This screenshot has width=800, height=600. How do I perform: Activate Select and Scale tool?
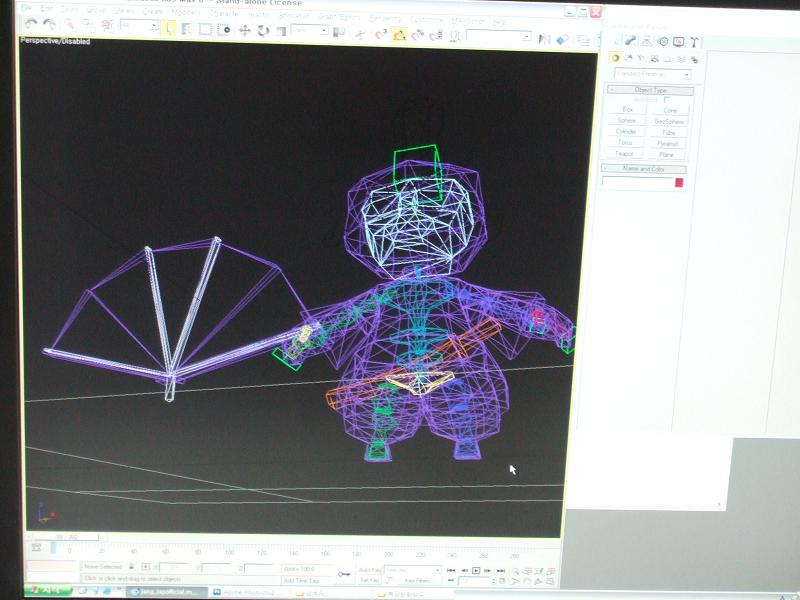(281, 31)
